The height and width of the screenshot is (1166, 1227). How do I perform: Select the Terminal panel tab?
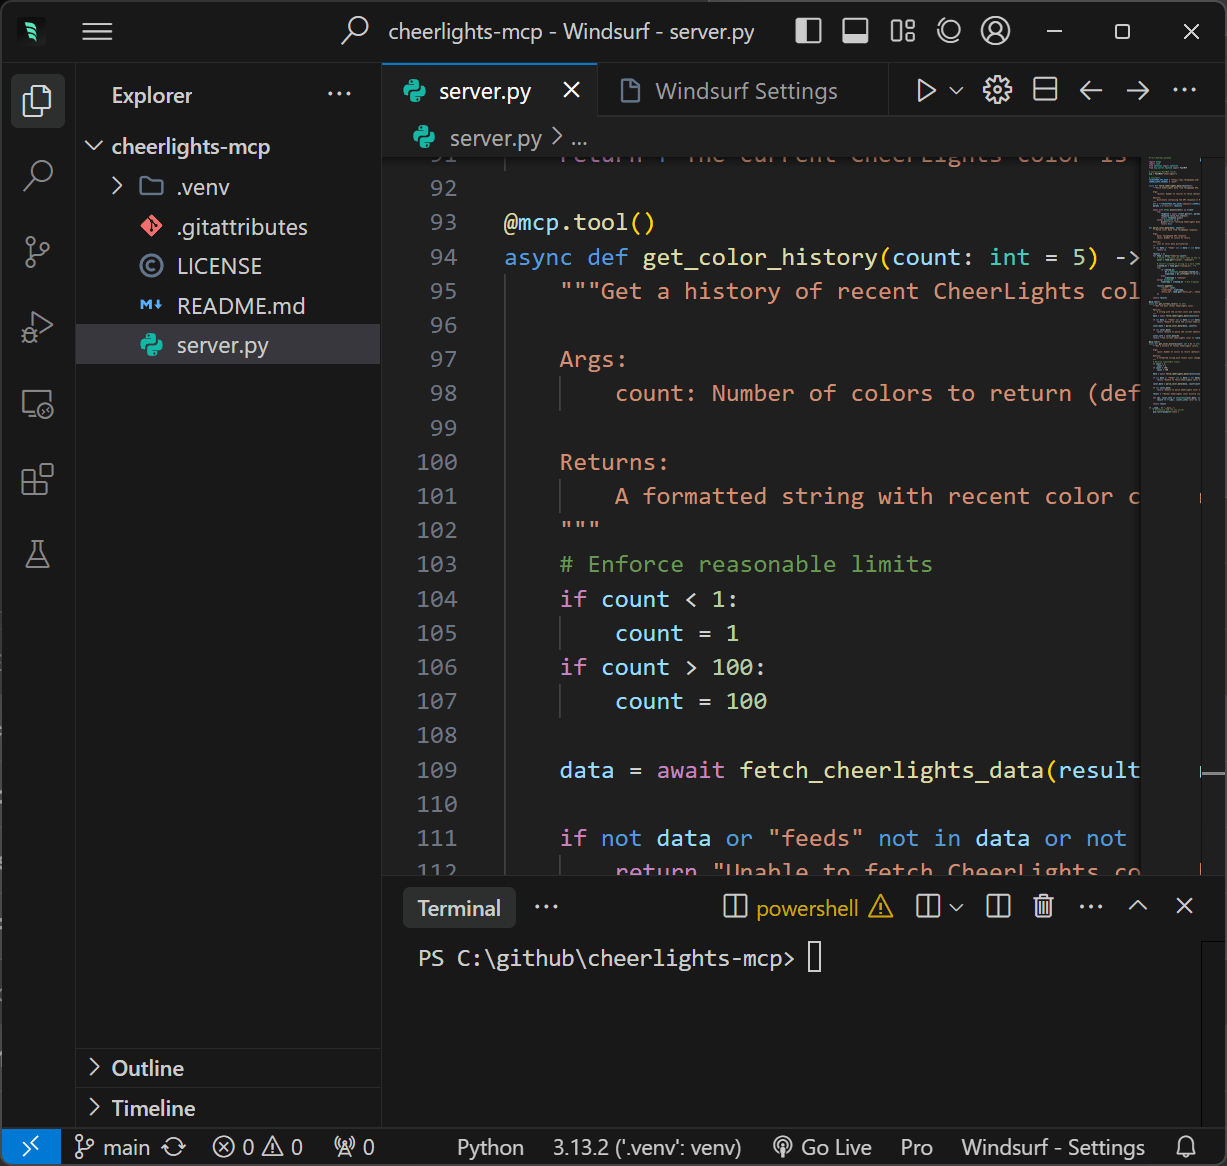459,908
